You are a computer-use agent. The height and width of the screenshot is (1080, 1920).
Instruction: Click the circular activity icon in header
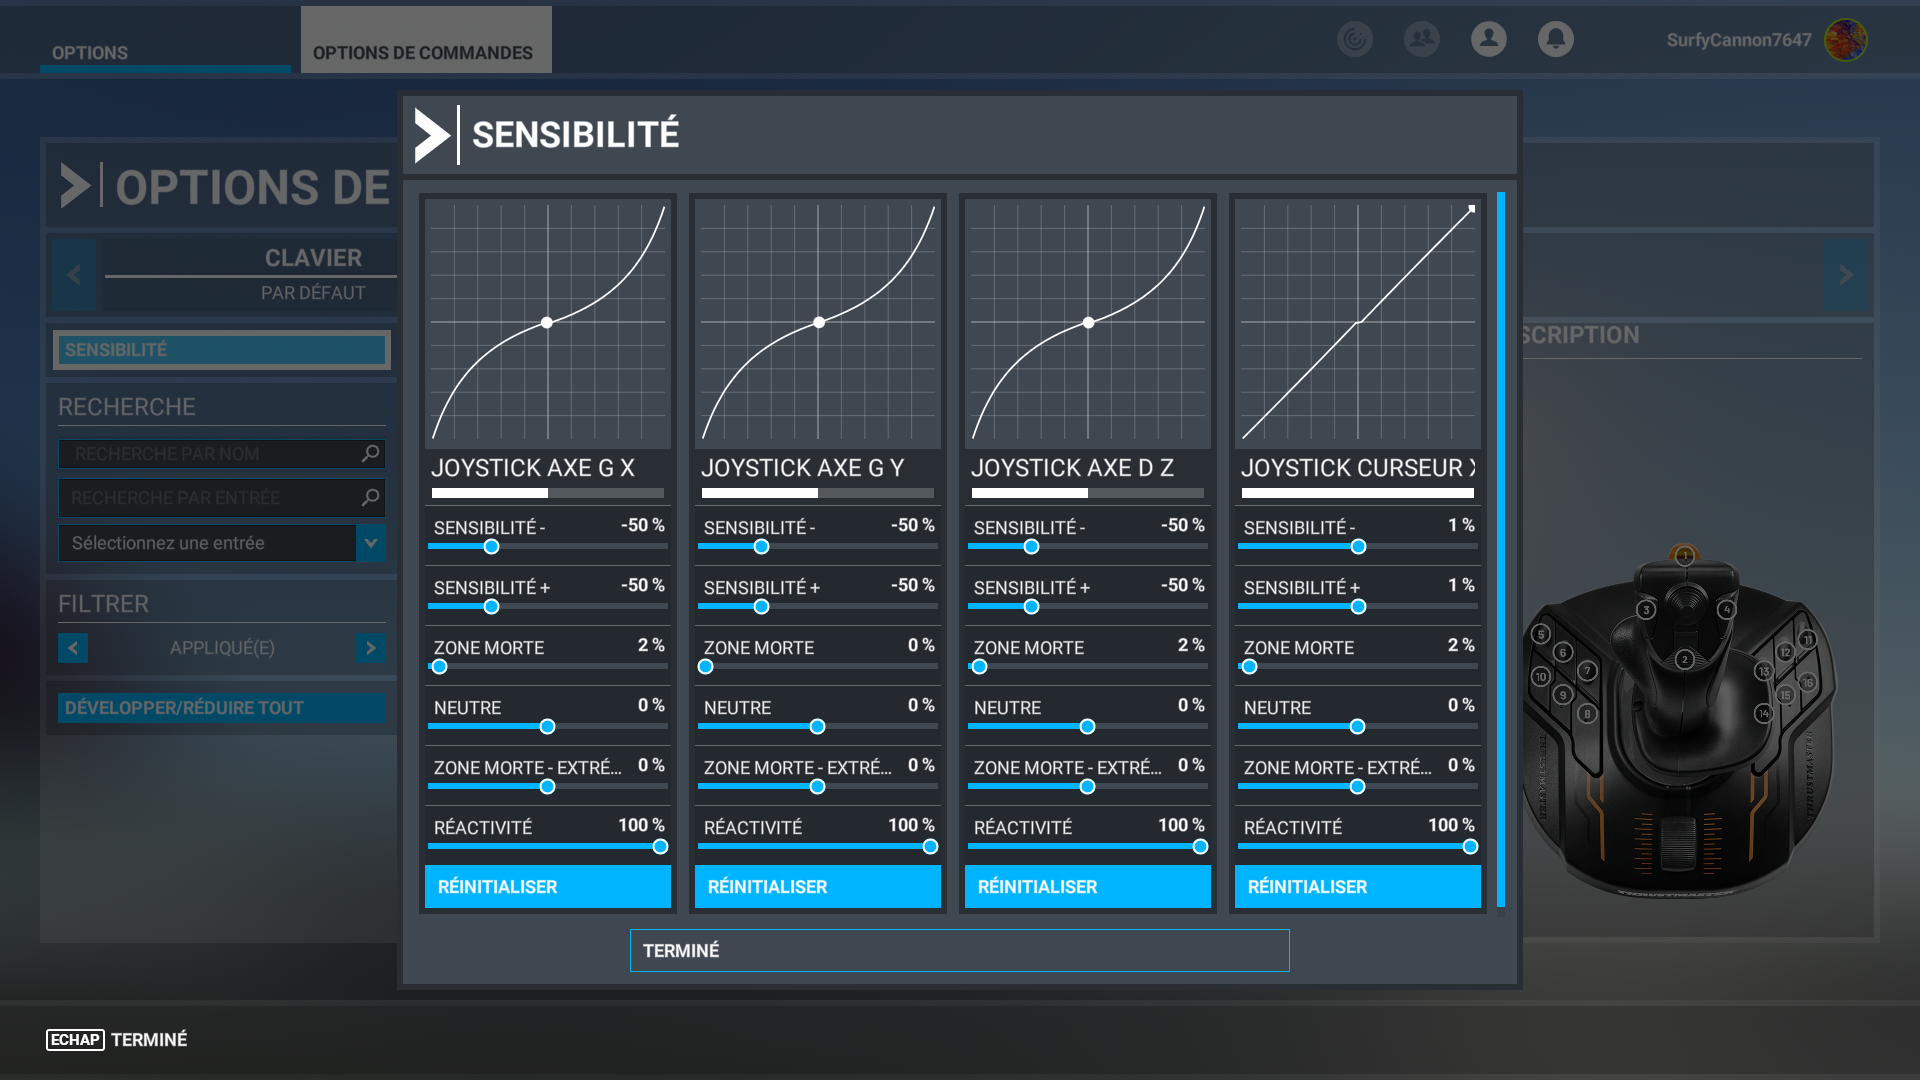(x=1354, y=39)
